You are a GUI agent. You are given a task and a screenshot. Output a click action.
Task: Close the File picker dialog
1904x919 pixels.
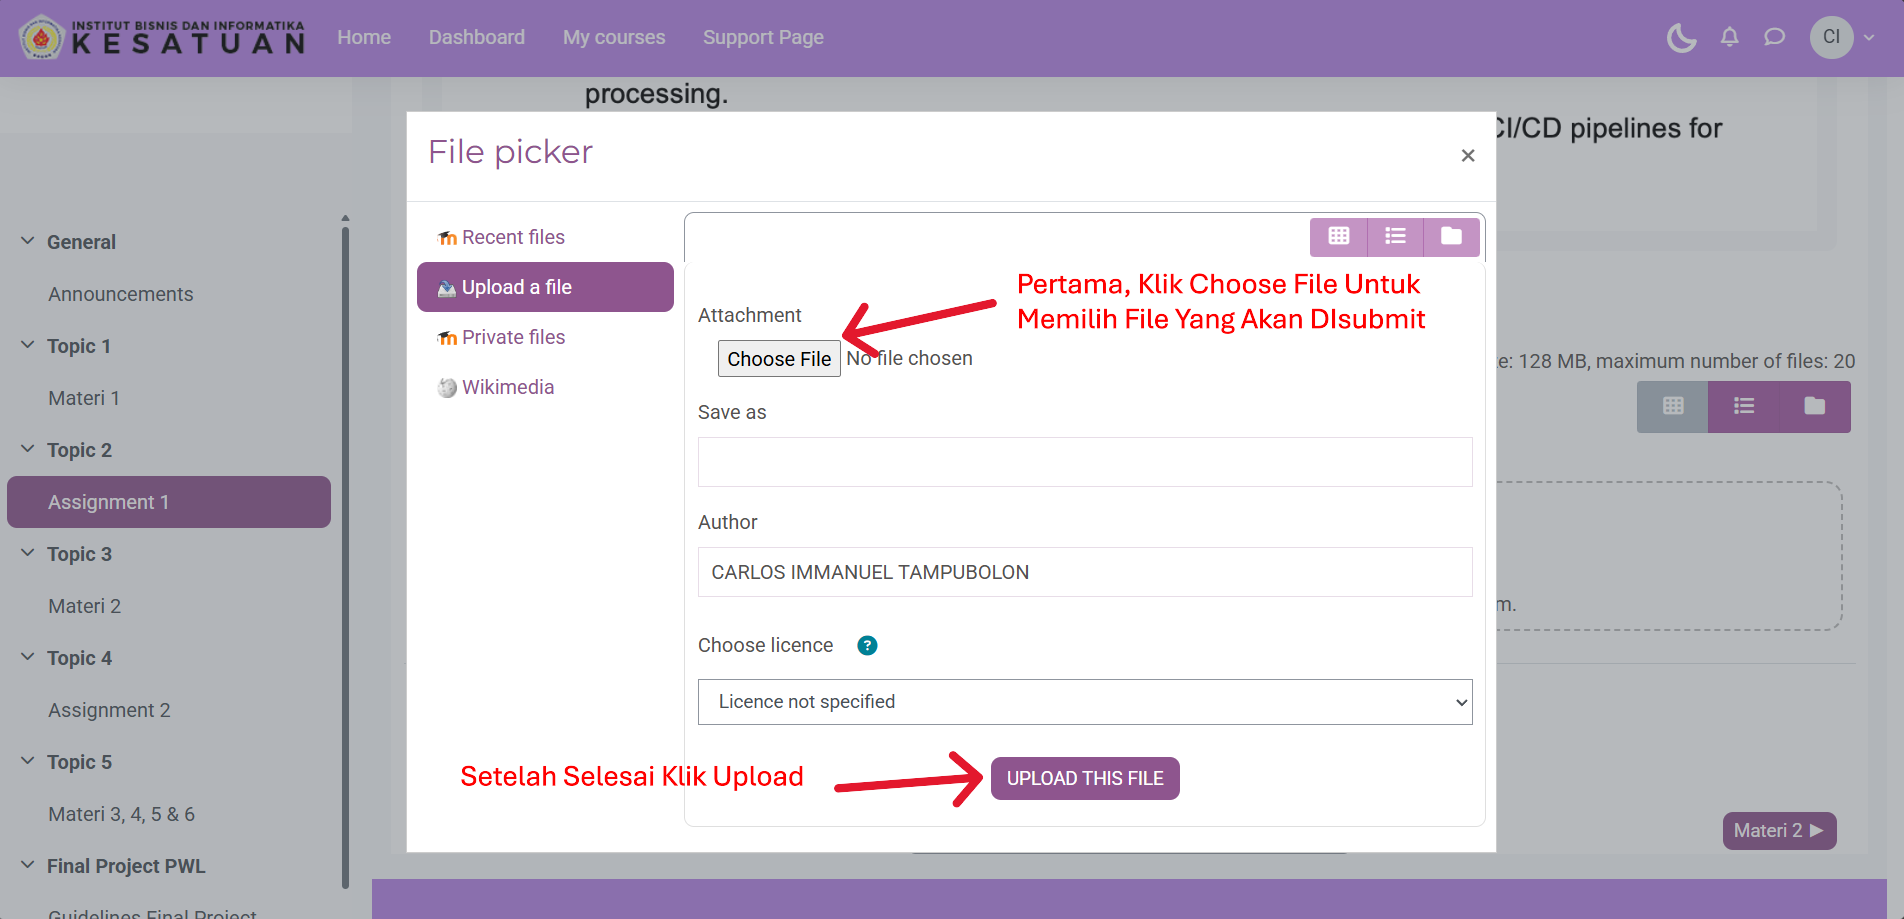click(x=1467, y=156)
